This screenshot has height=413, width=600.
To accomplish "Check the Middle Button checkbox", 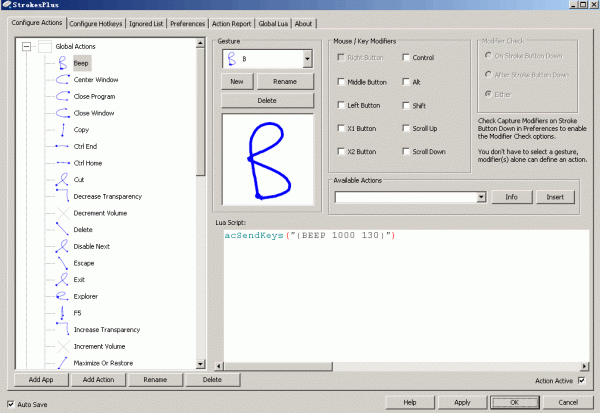I will pyautogui.click(x=341, y=82).
